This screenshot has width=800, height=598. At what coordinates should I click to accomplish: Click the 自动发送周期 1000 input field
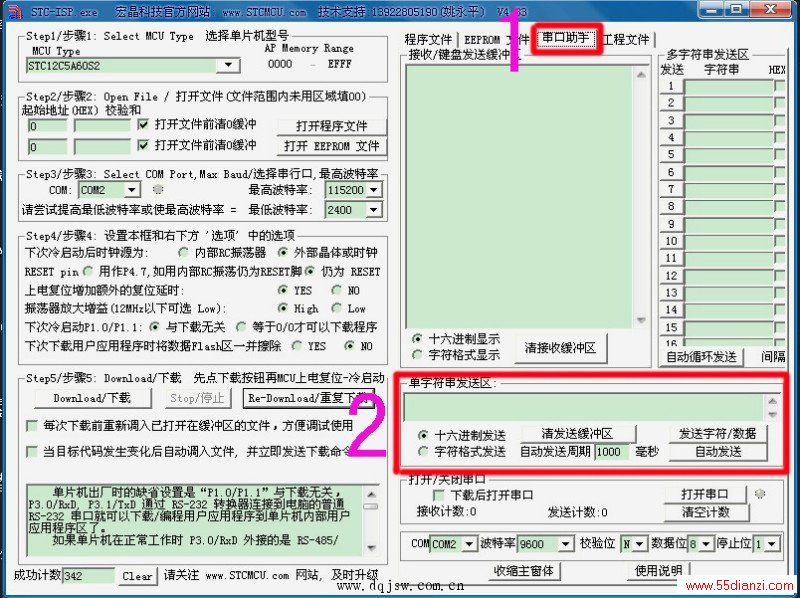611,452
